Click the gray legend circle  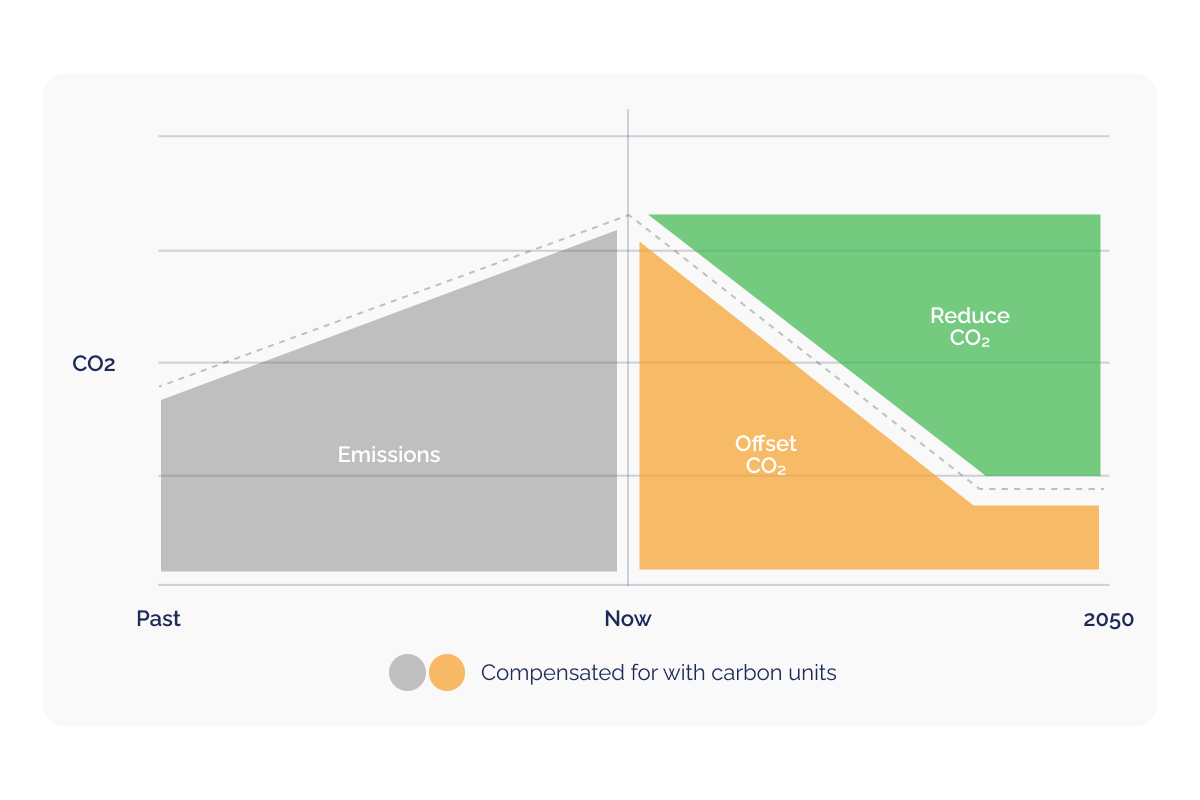tap(407, 673)
